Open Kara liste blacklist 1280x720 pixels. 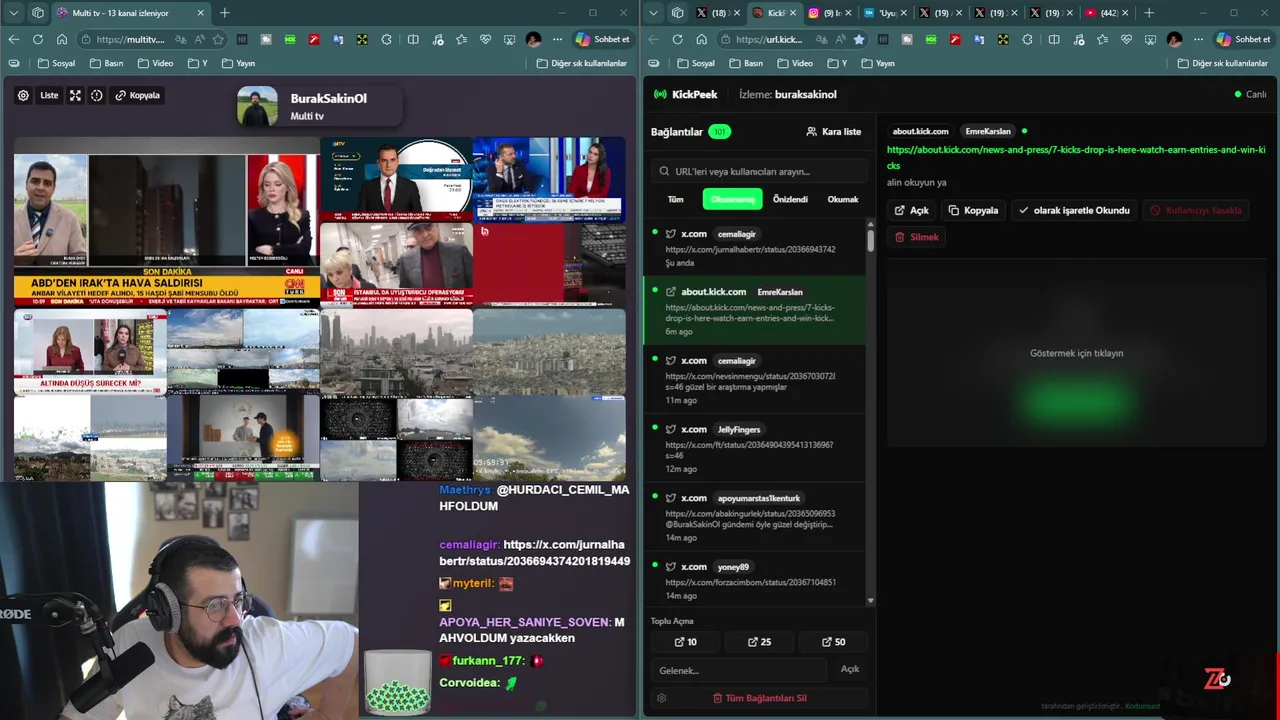833,132
